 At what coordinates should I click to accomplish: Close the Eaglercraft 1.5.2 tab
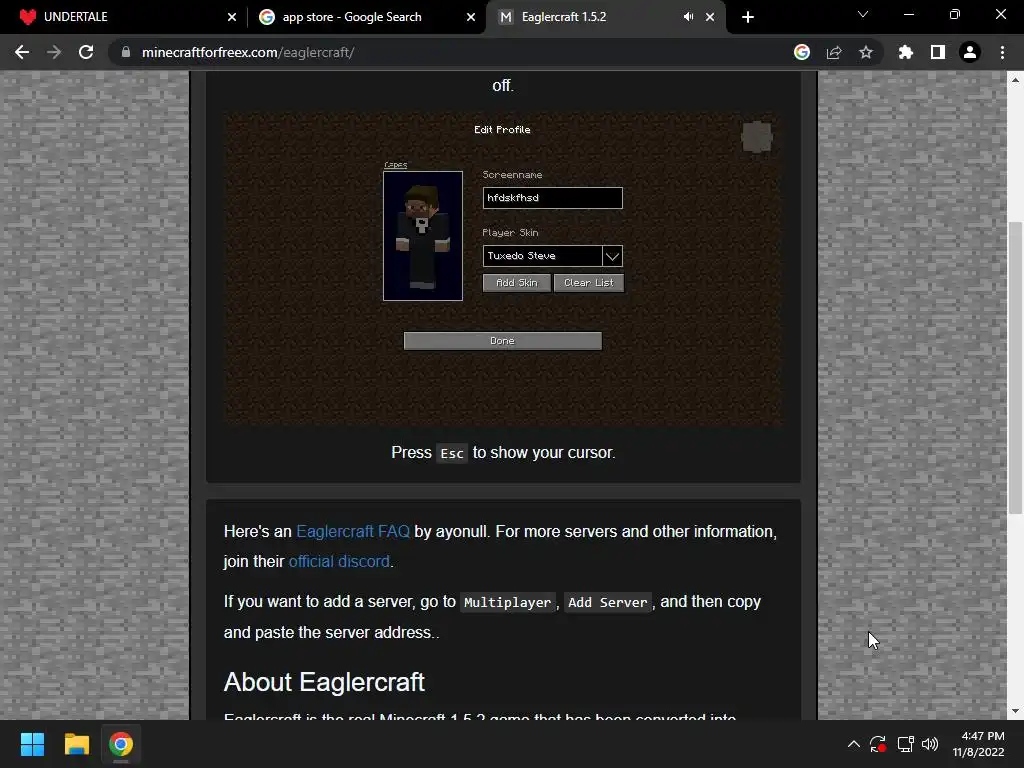click(x=710, y=17)
